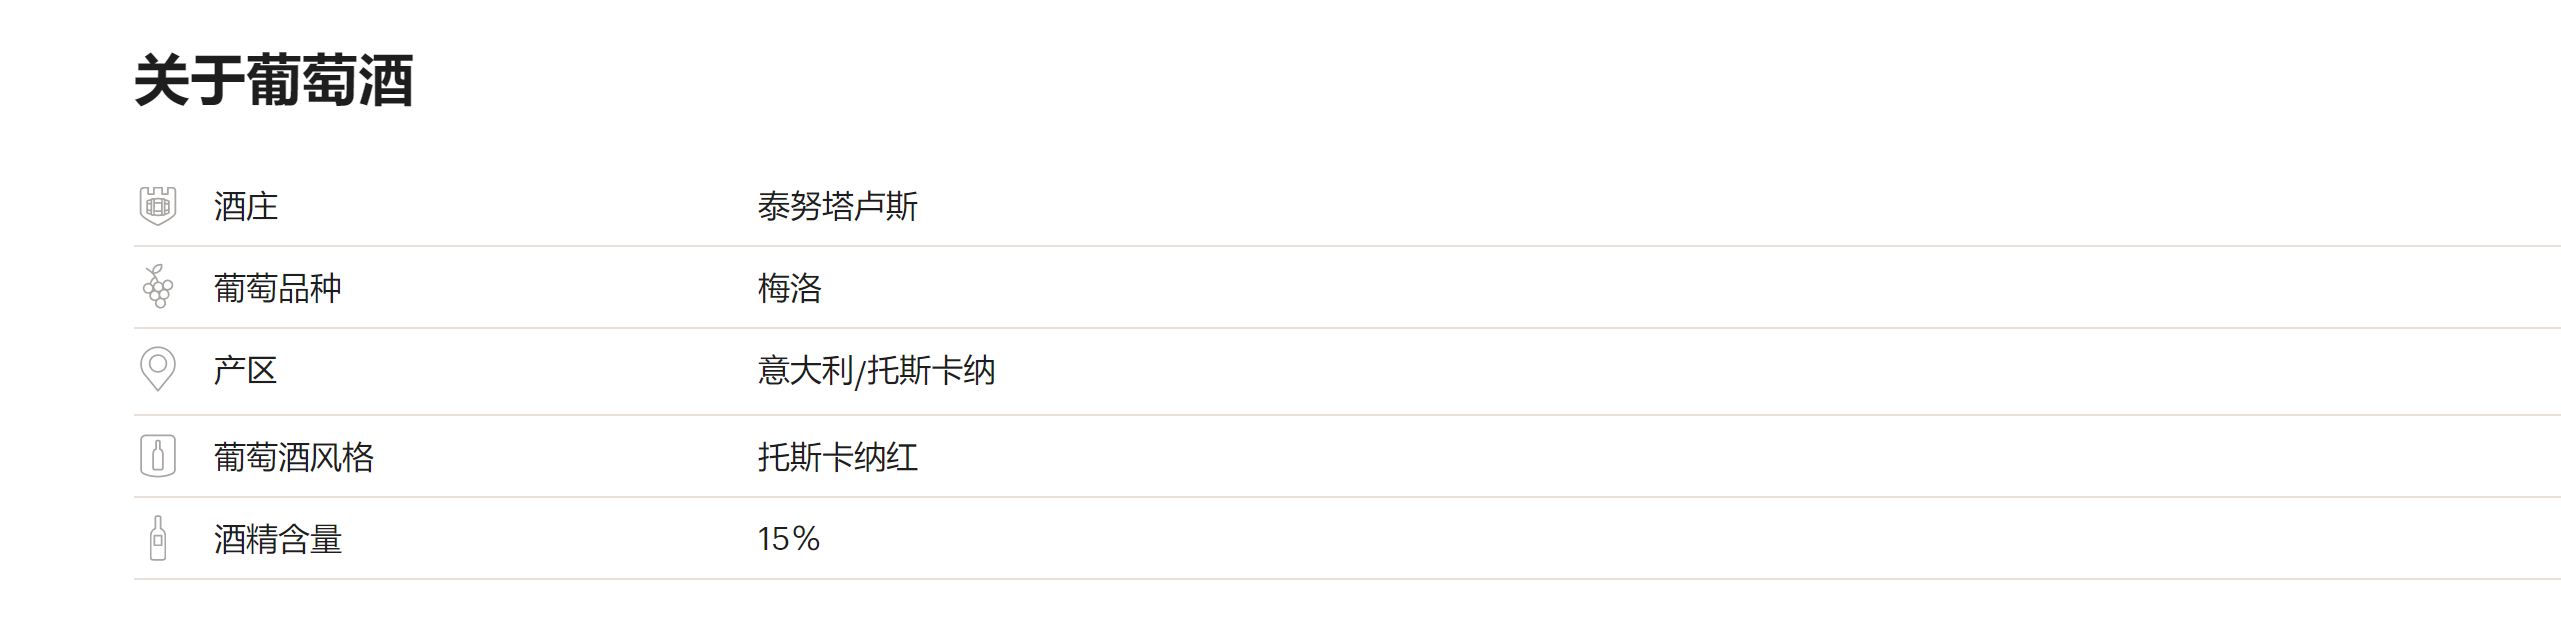Click the grape cluster icon
The image size is (2561, 619).
click(x=157, y=287)
